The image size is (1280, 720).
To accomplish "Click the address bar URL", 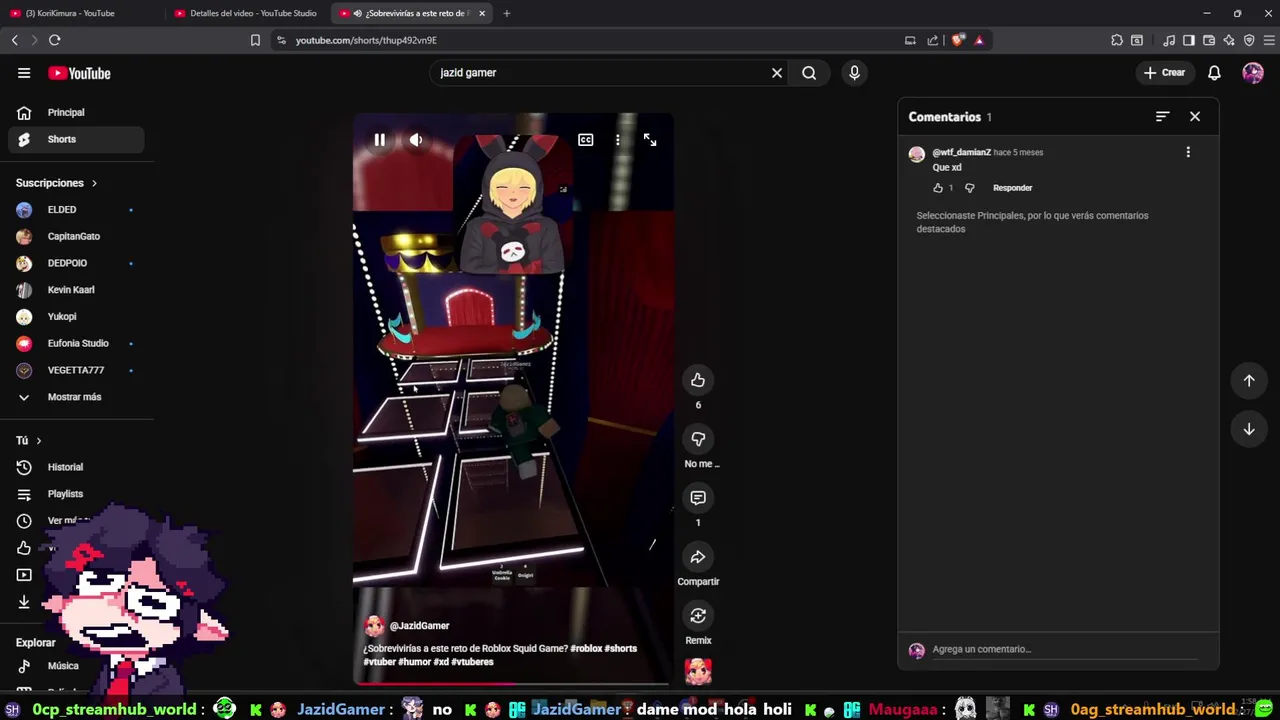I will (x=366, y=40).
